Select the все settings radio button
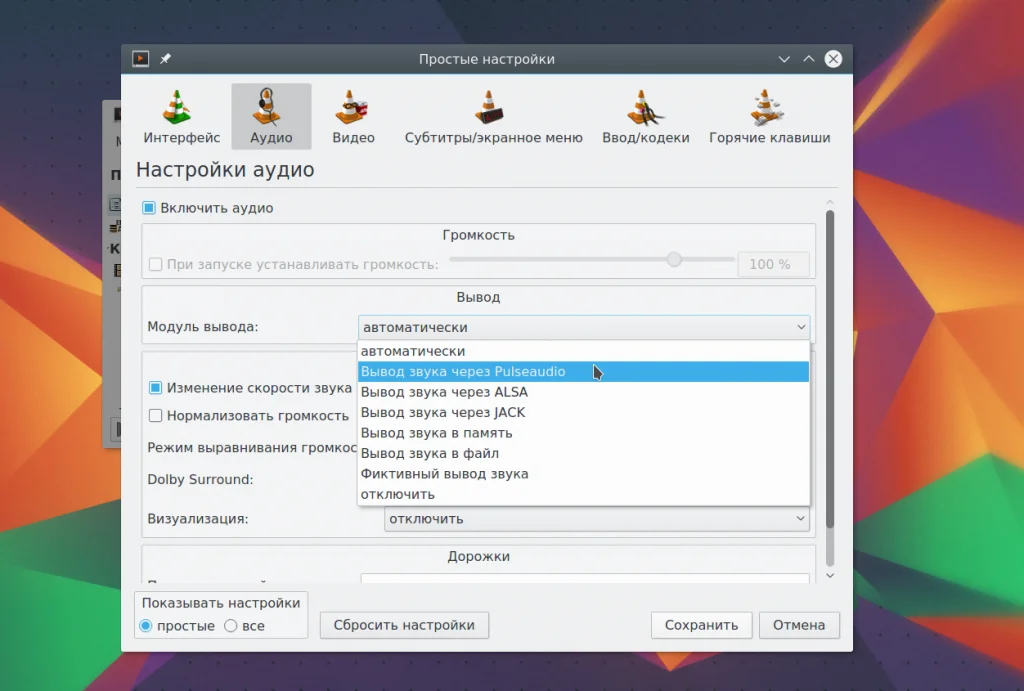The width and height of the screenshot is (1024, 691). coord(231,626)
